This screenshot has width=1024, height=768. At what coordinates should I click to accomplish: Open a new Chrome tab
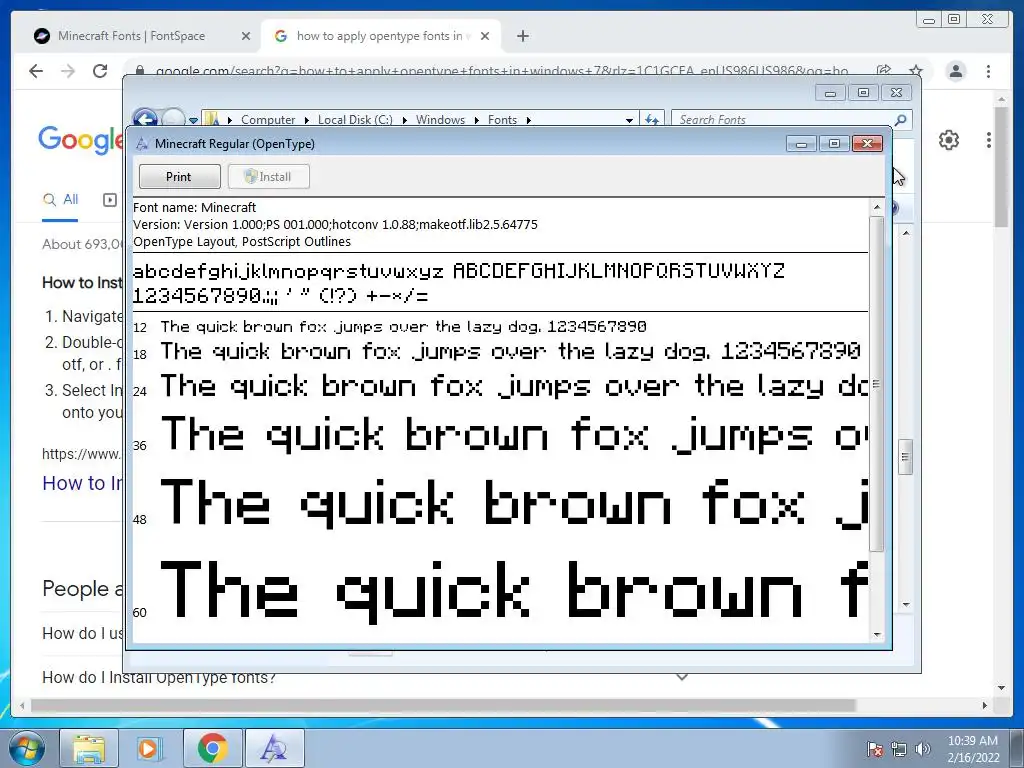522,36
